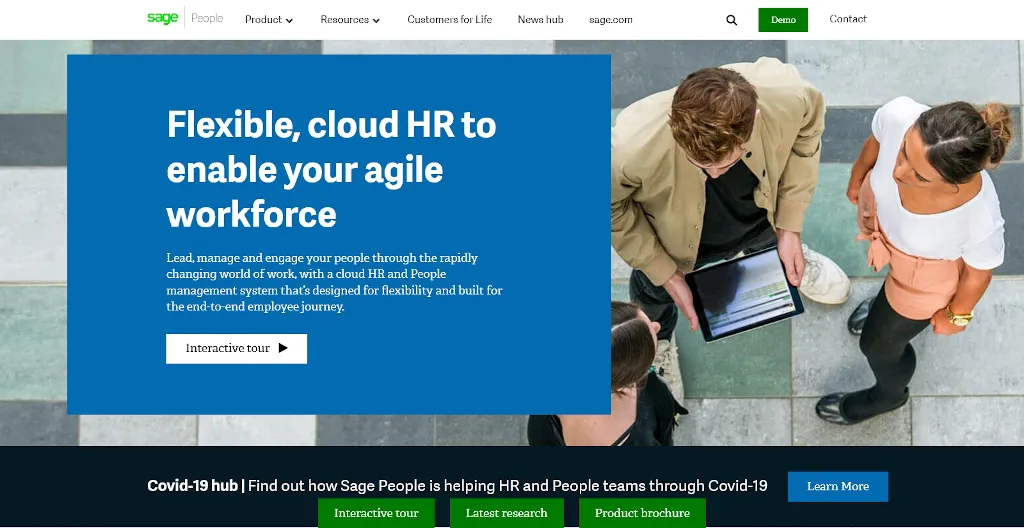Expand the Resources dropdown menu
This screenshot has width=1024, height=528.
(350, 20)
